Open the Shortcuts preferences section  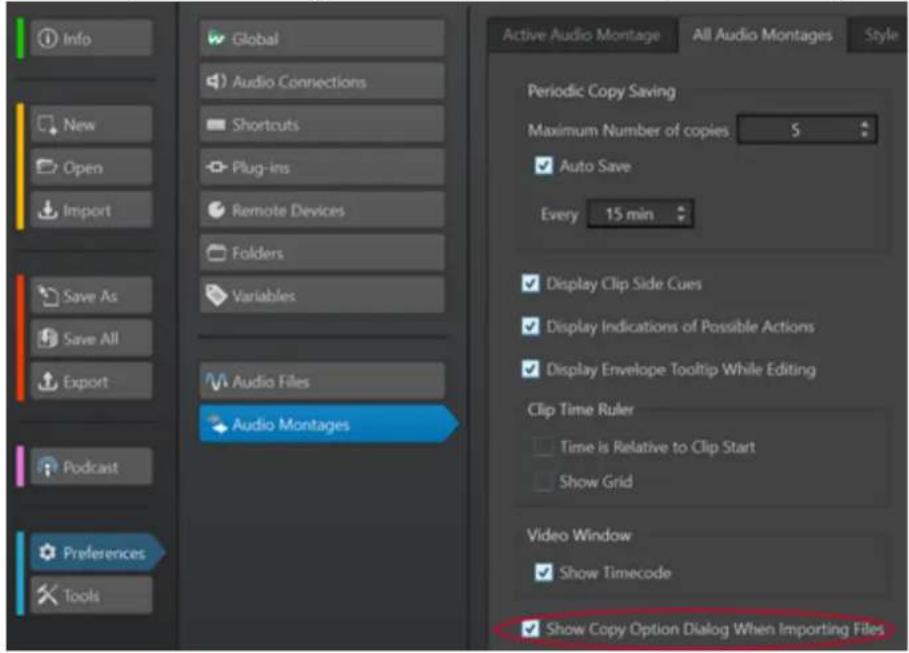[x=322, y=124]
